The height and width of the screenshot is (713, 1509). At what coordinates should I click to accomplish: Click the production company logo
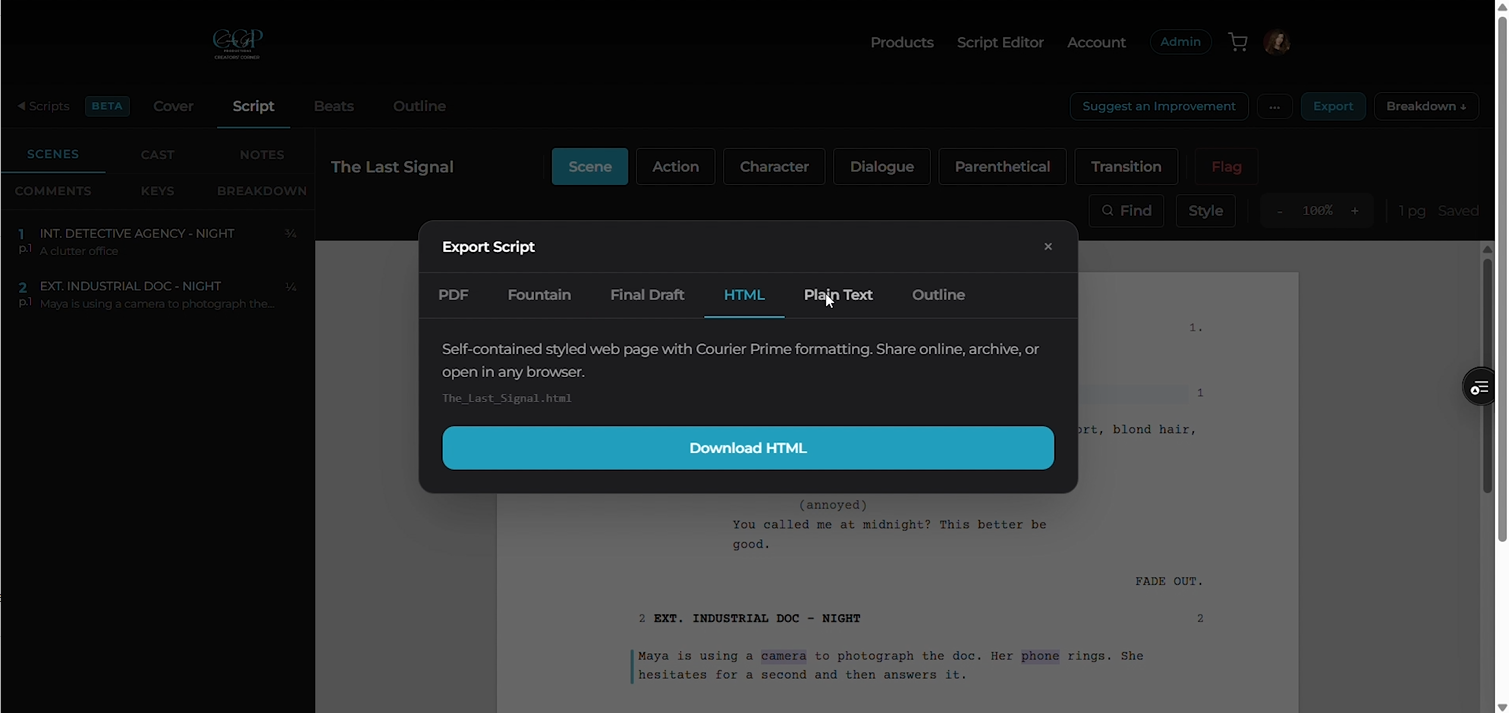click(237, 44)
